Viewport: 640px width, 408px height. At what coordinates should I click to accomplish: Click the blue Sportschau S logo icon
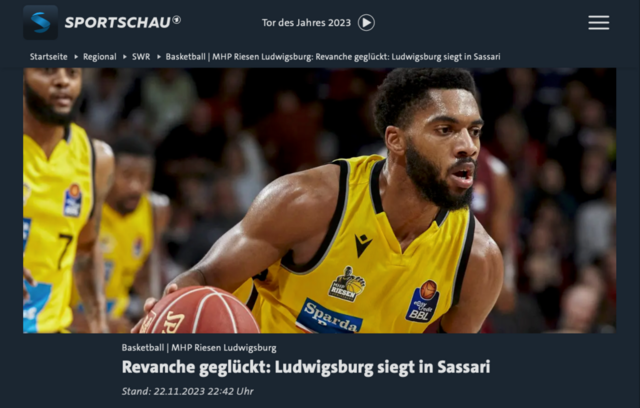click(x=40, y=22)
